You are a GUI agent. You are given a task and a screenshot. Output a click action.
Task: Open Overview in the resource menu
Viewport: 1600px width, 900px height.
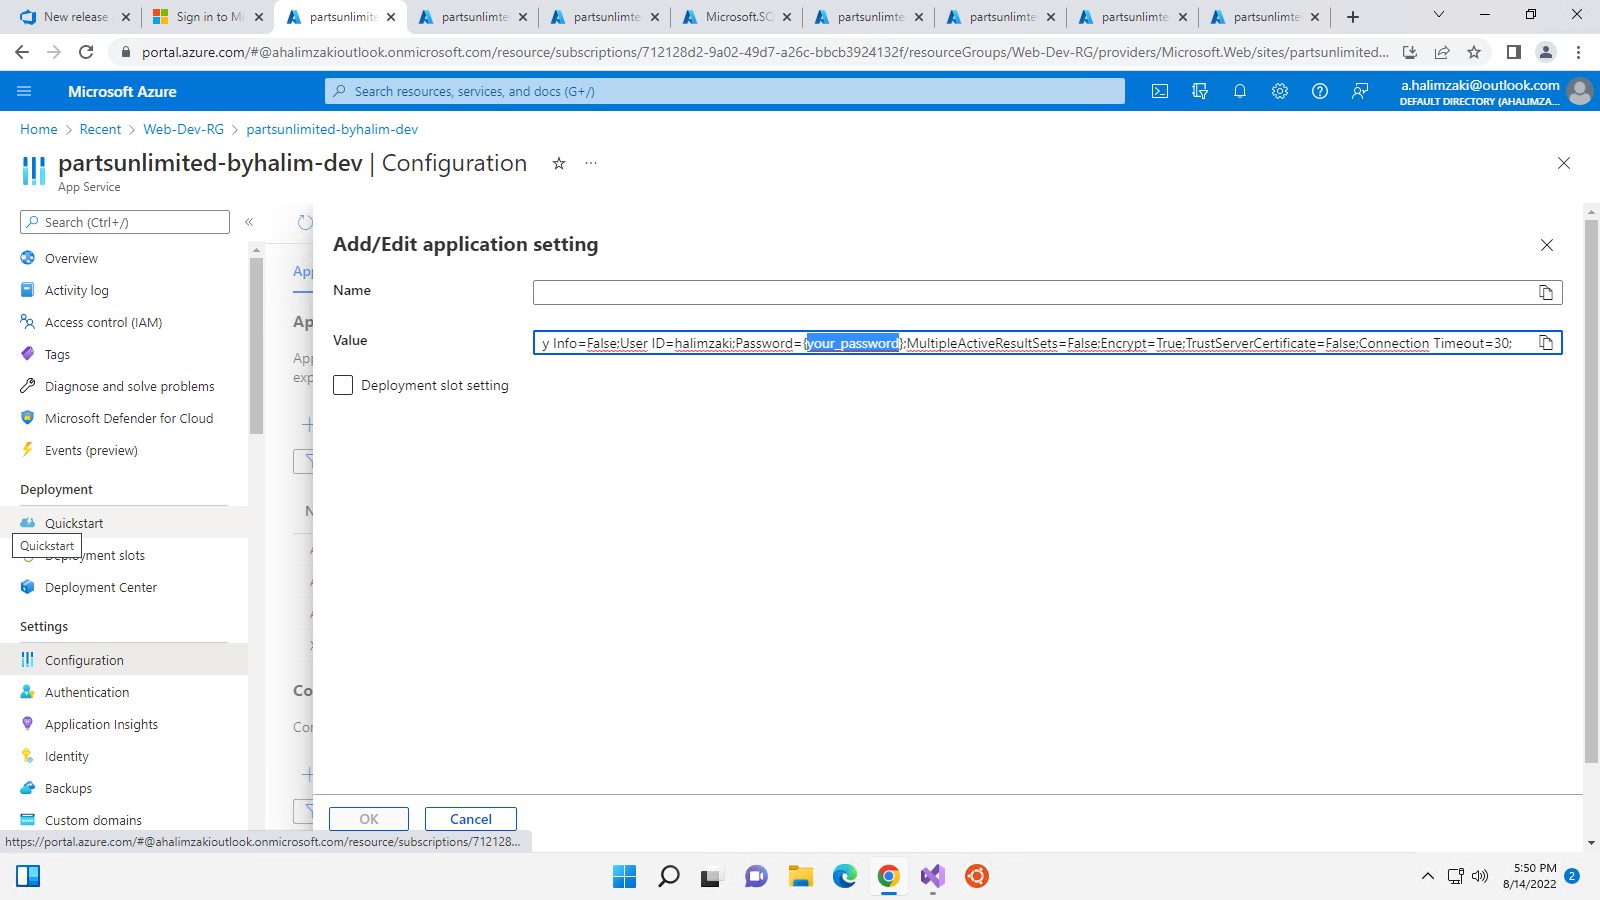coord(71,258)
